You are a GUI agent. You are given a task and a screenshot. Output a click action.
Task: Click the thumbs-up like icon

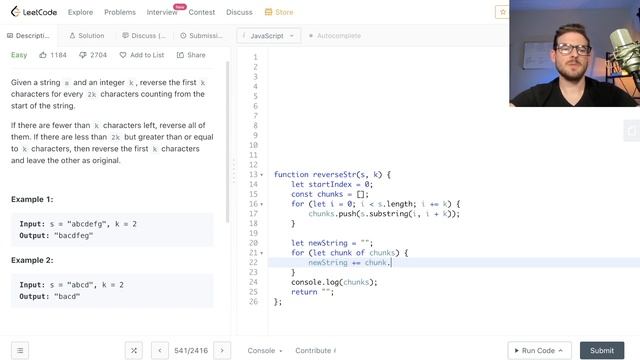point(43,55)
